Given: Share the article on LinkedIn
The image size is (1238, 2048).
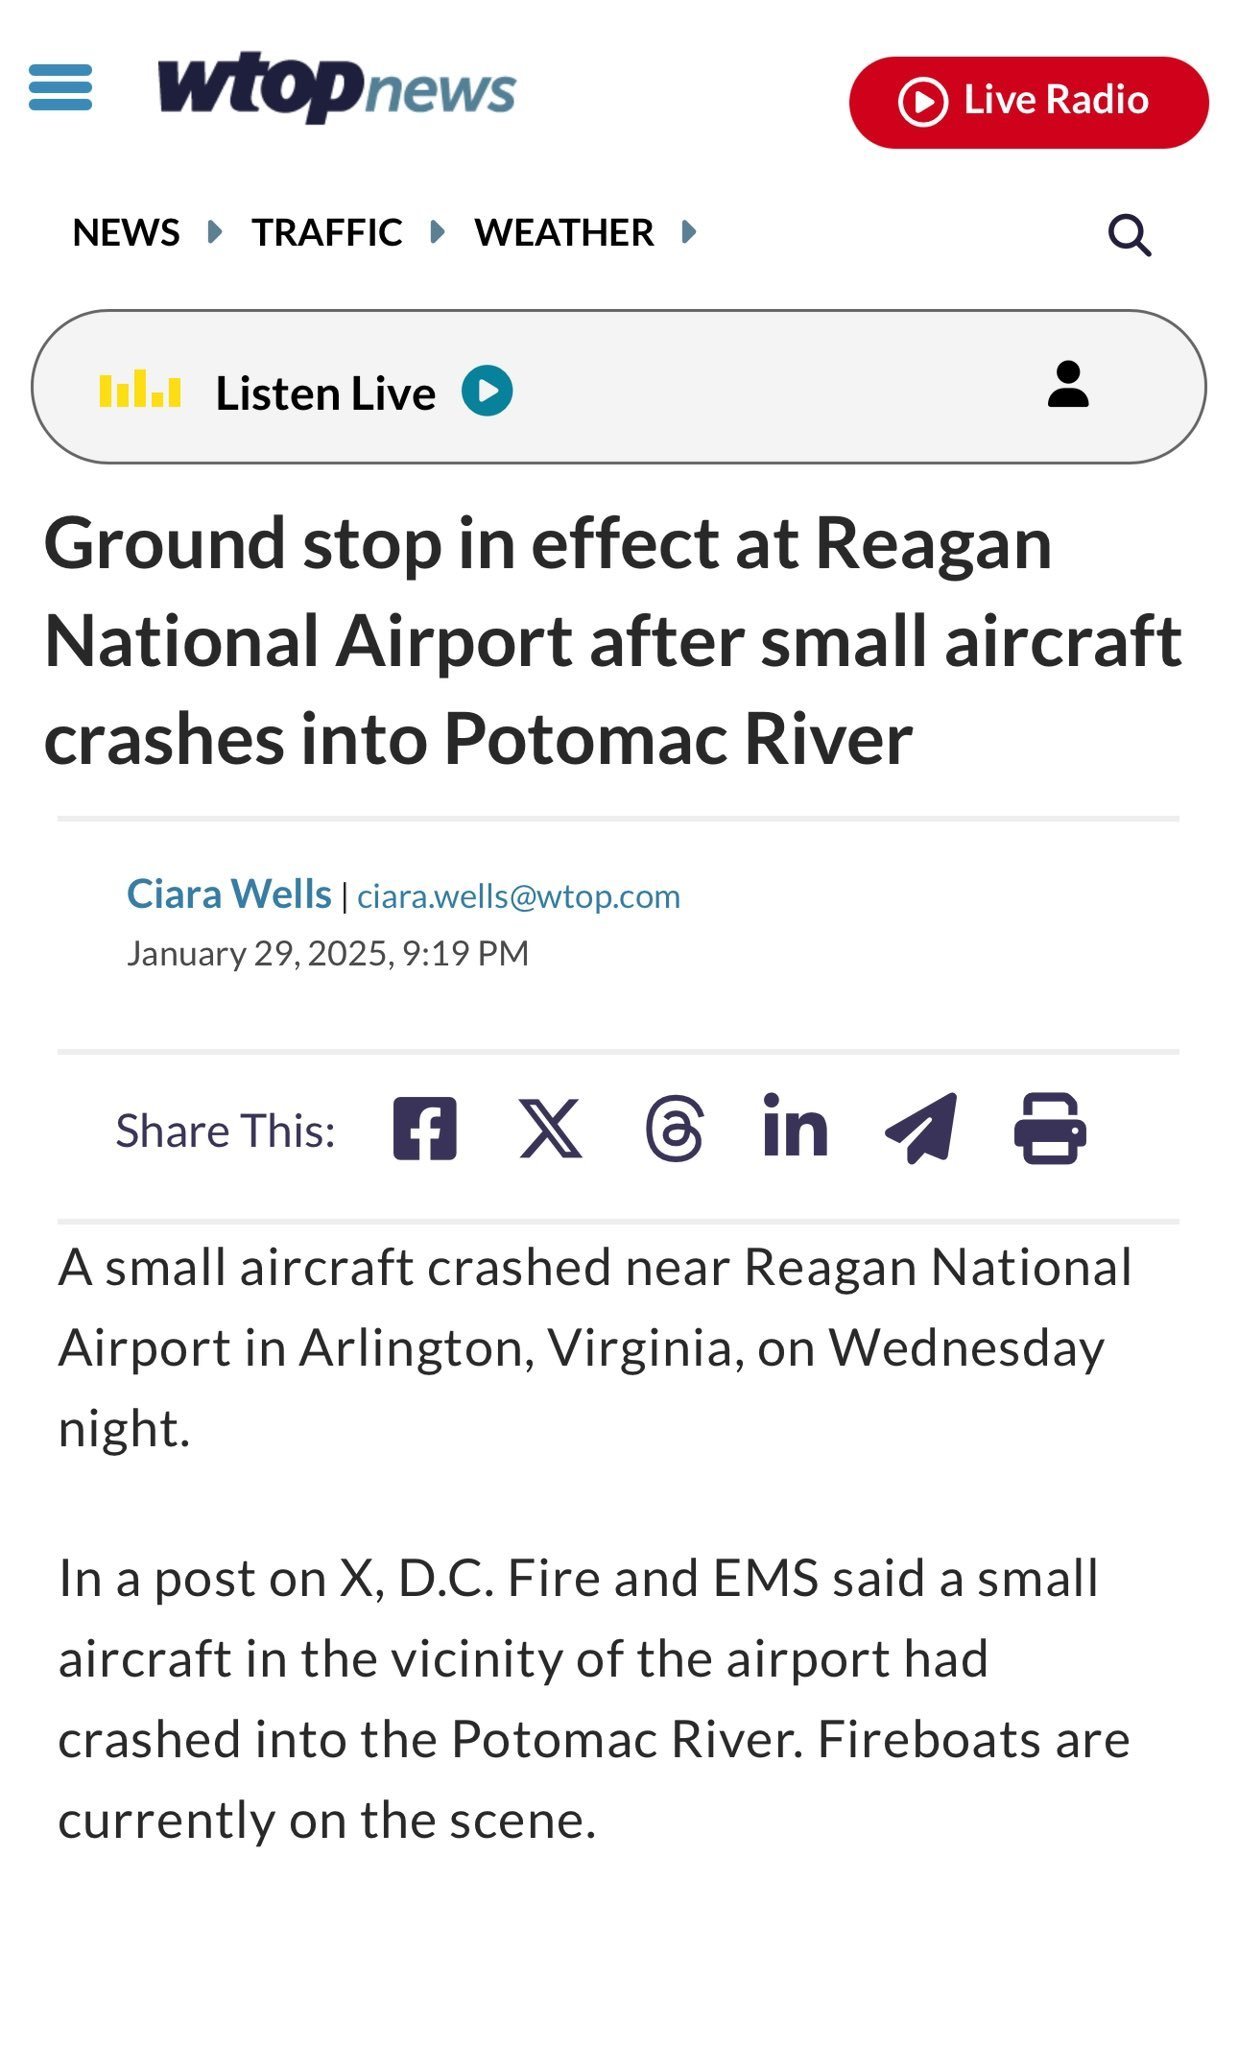Looking at the screenshot, I should coord(795,1128).
